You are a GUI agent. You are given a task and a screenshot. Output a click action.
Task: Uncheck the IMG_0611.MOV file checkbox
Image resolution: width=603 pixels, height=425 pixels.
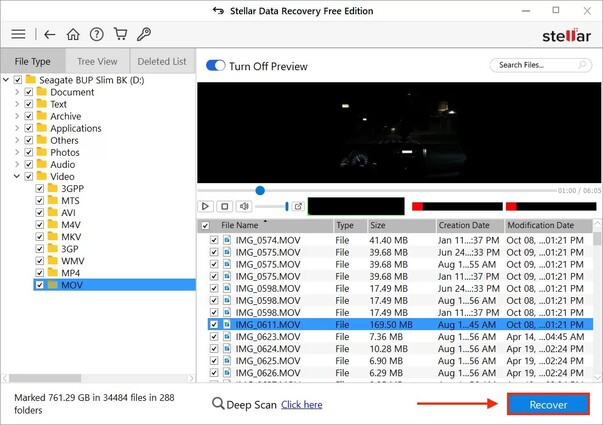(x=214, y=325)
